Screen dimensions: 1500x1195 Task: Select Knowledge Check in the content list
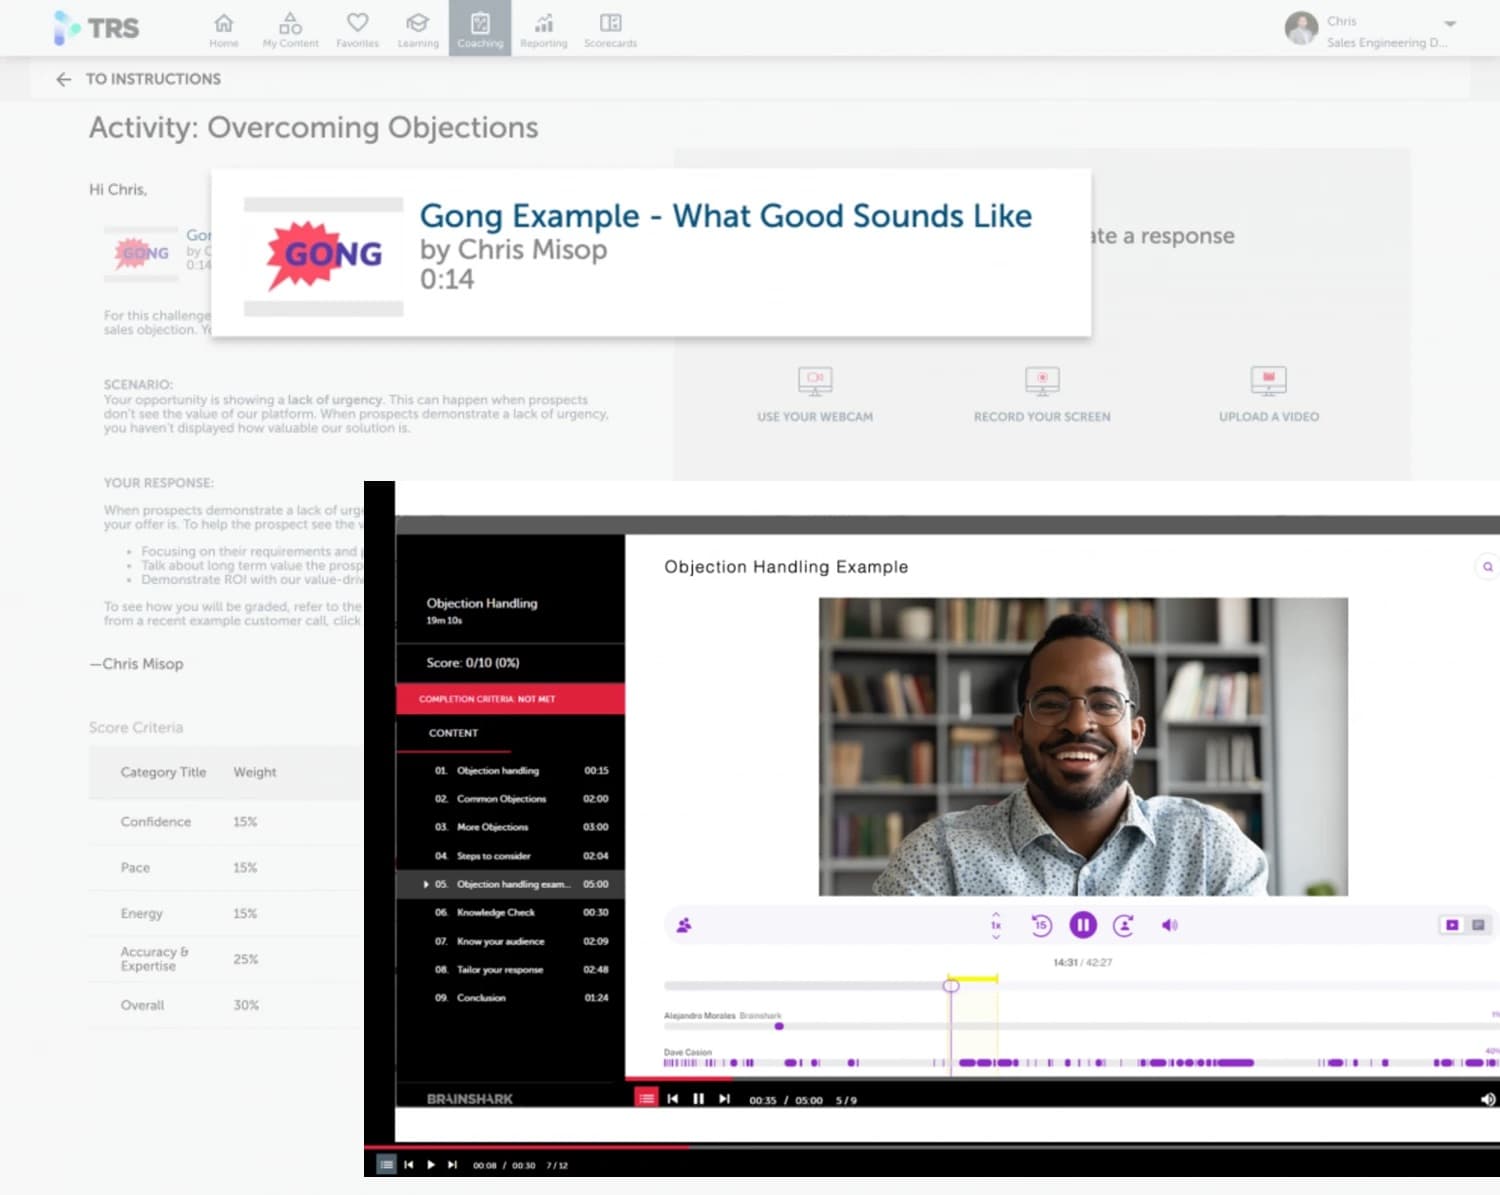tap(496, 913)
